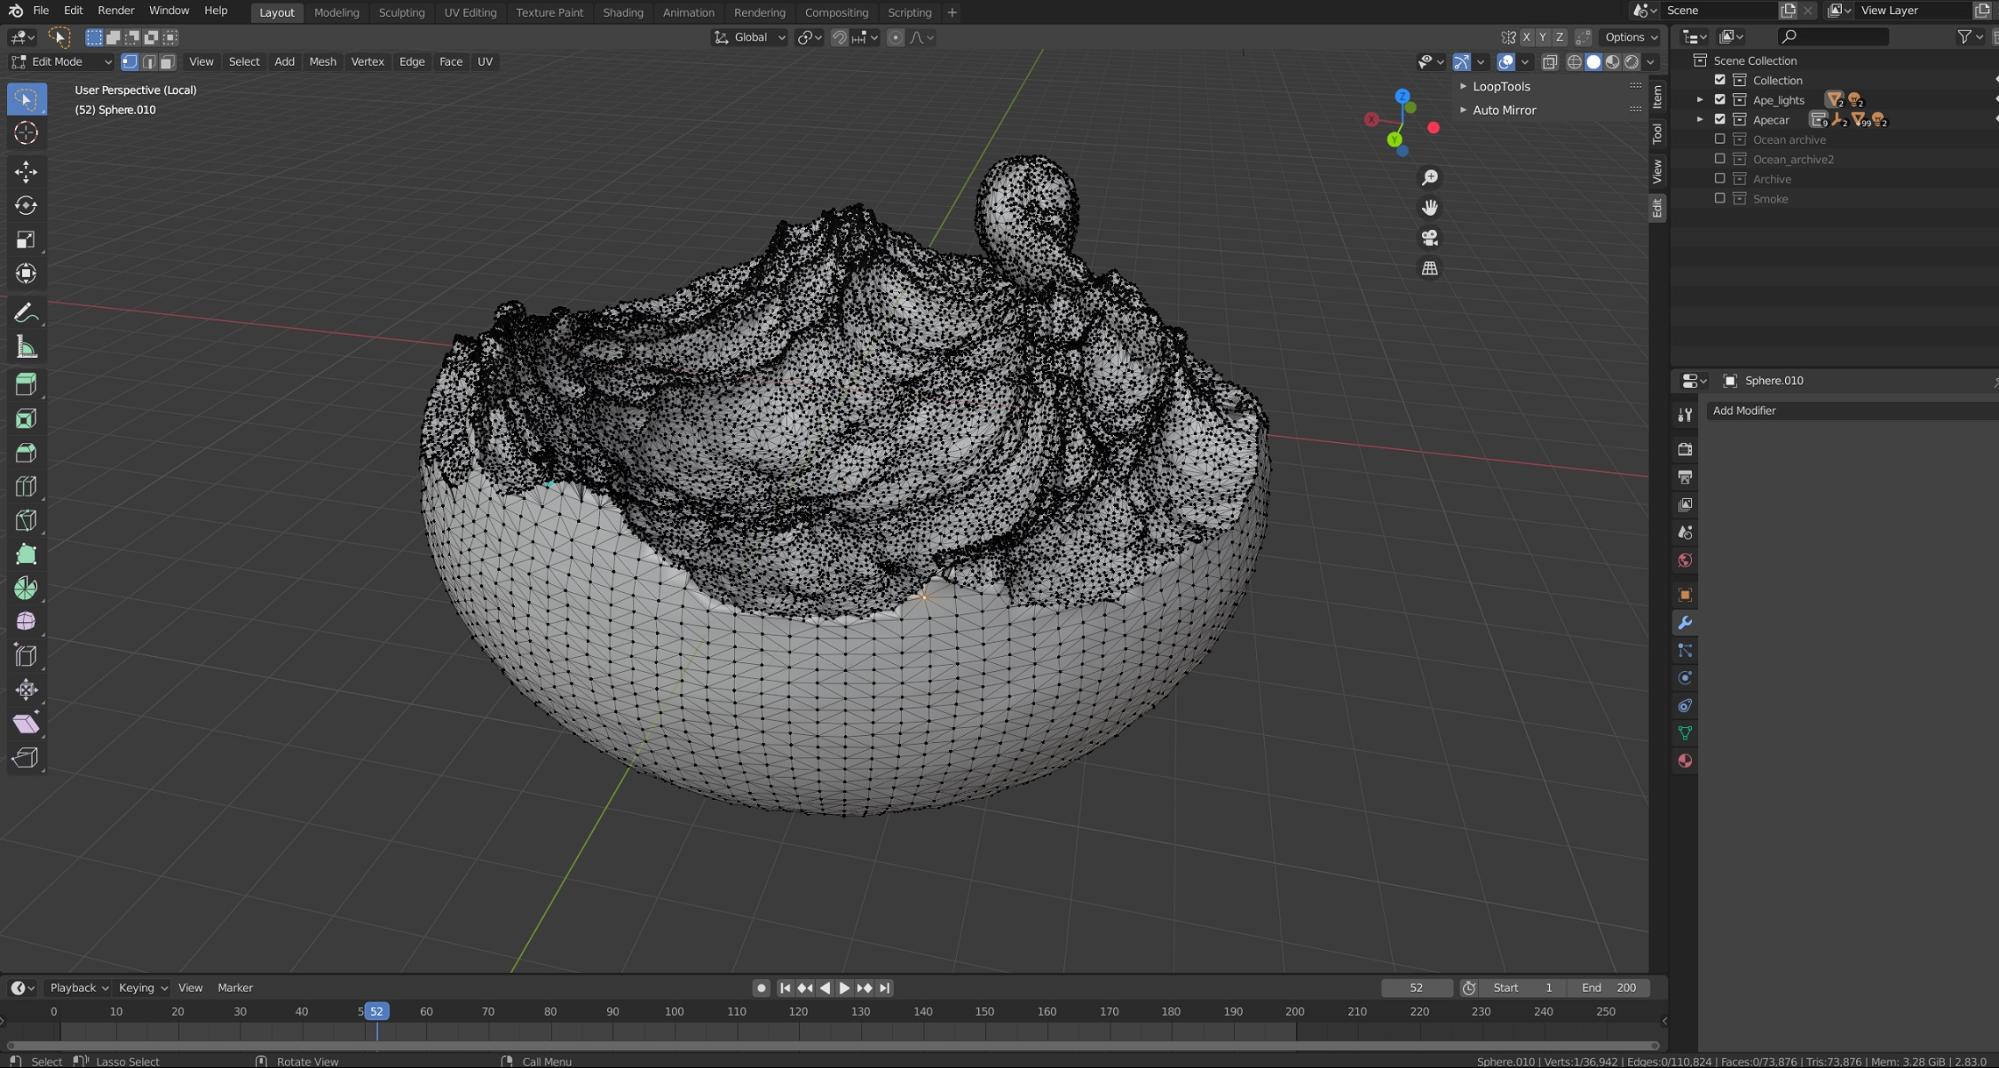
Task: Select the Move tool in toolbar
Action: click(x=26, y=172)
